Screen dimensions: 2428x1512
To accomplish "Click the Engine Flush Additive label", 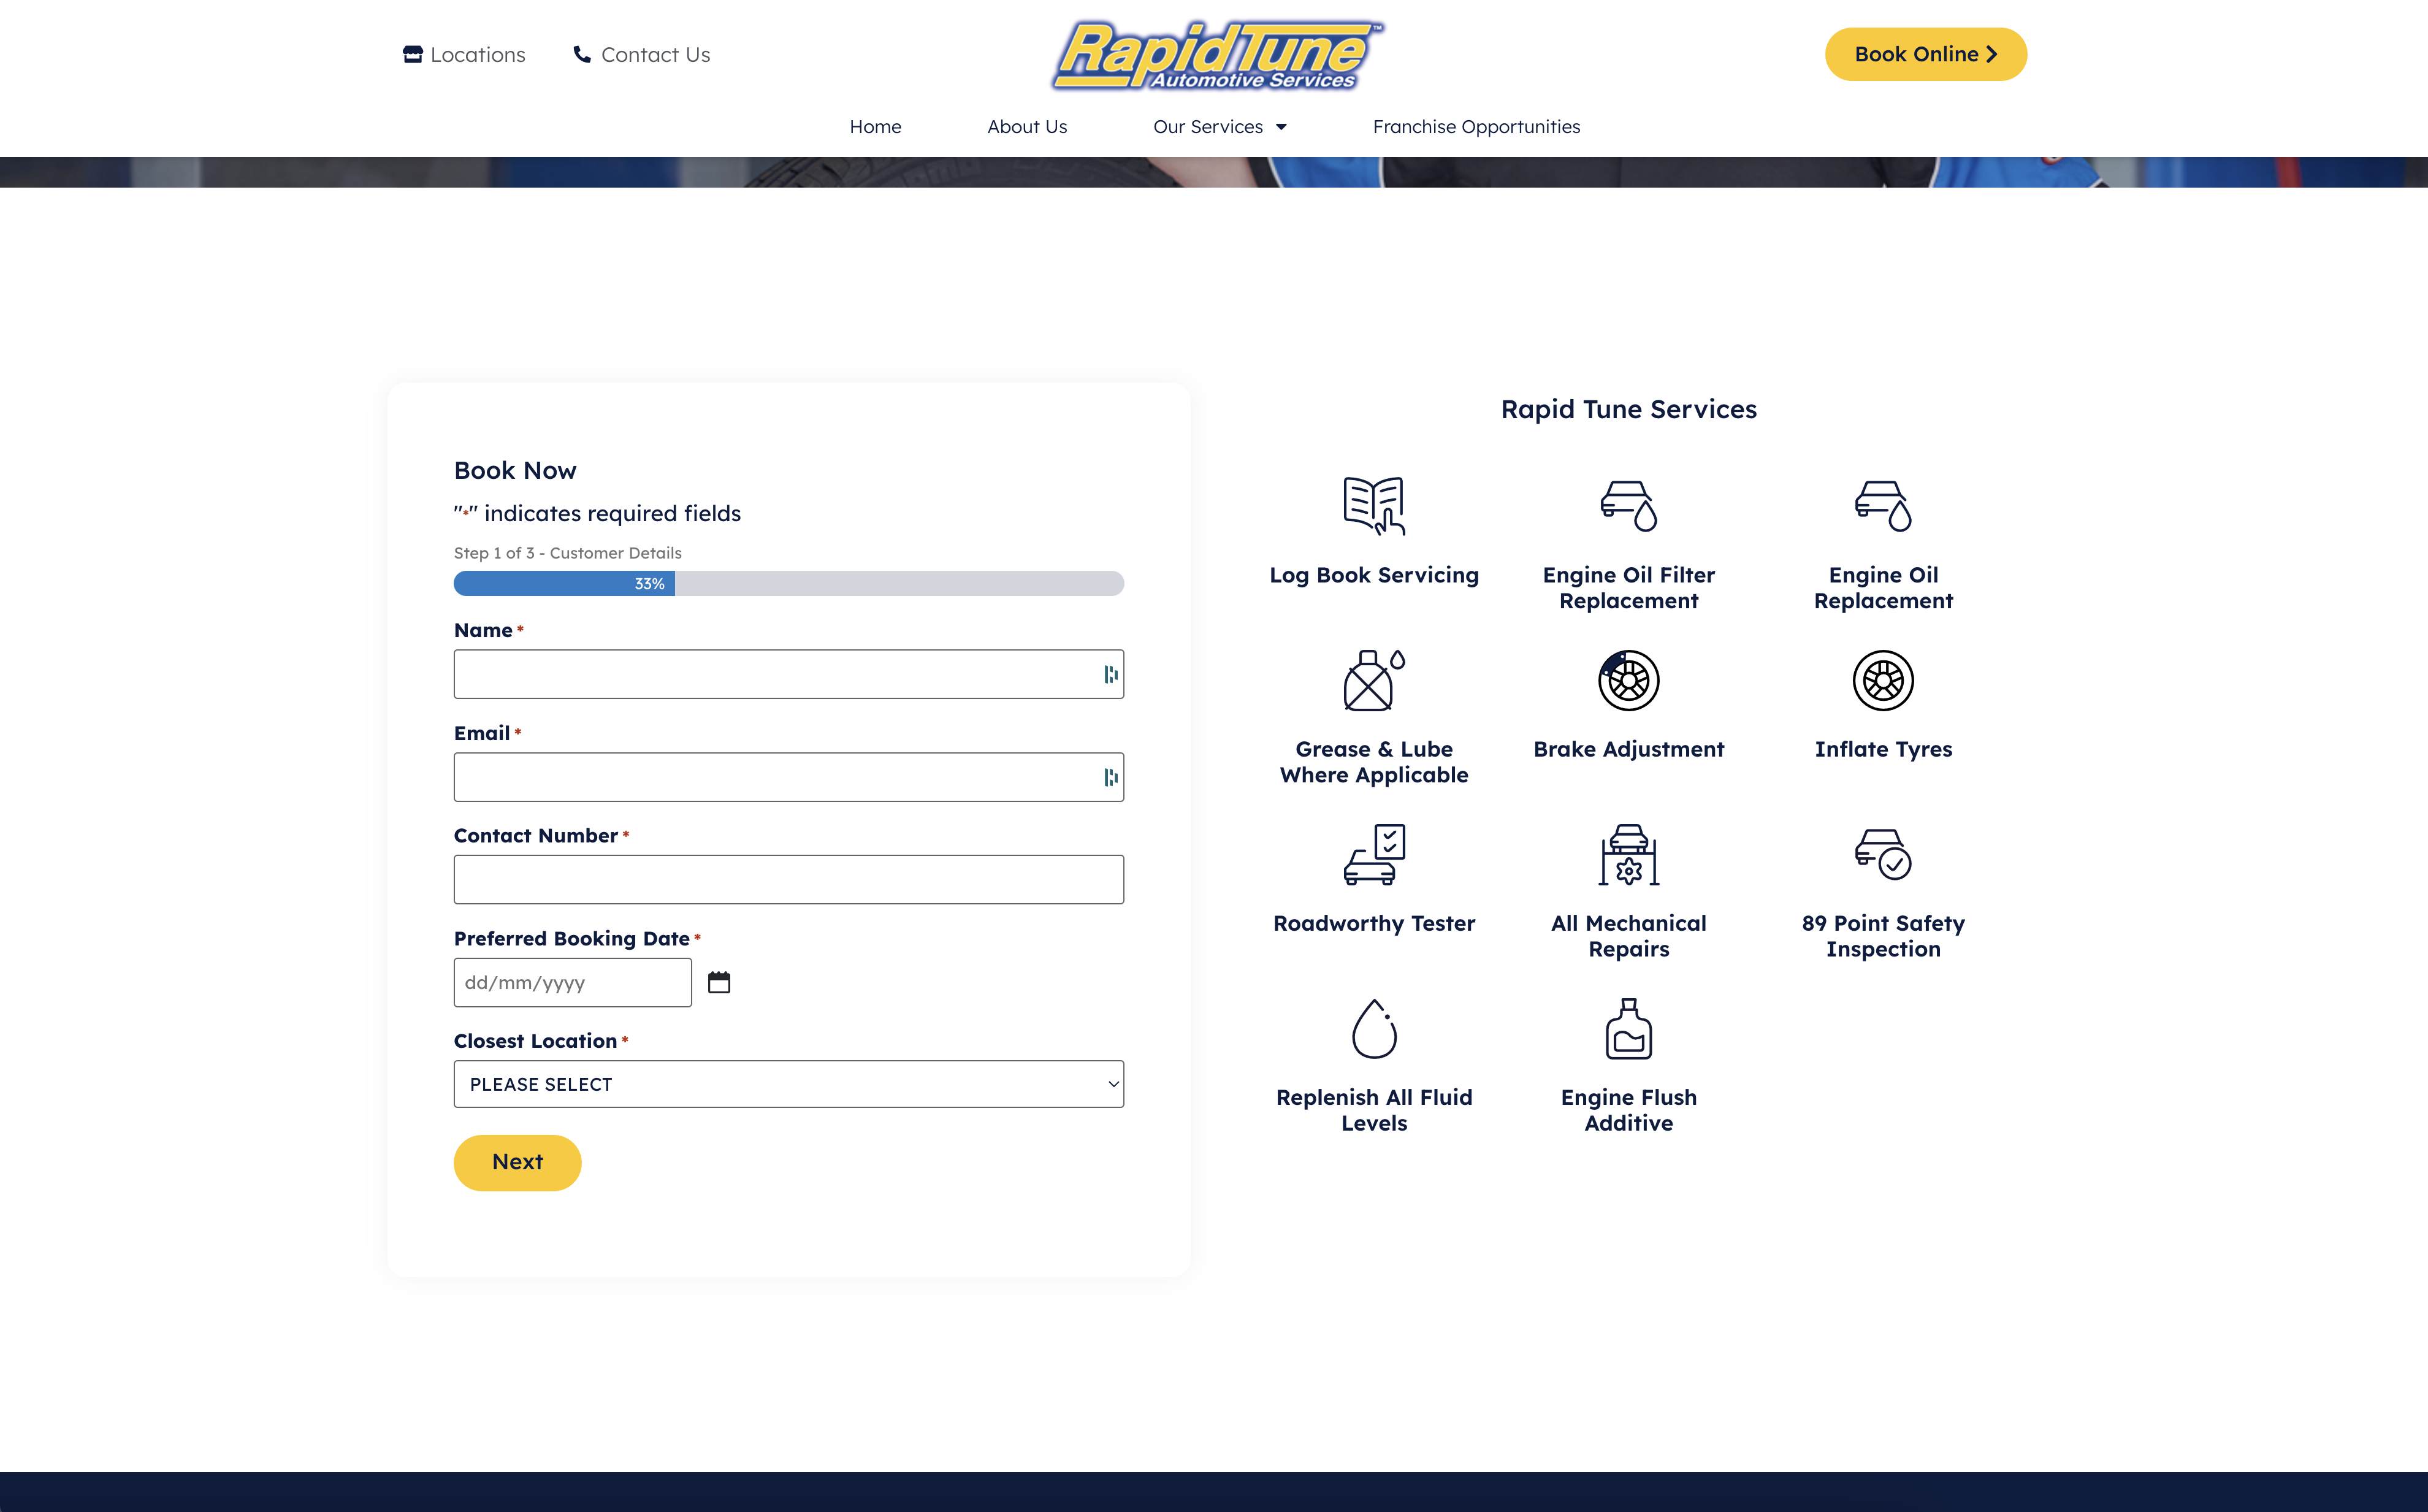I will coord(1628,1110).
